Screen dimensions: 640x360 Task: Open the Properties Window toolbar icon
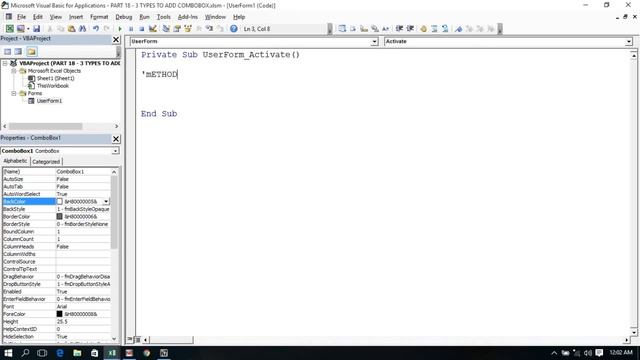(177, 29)
